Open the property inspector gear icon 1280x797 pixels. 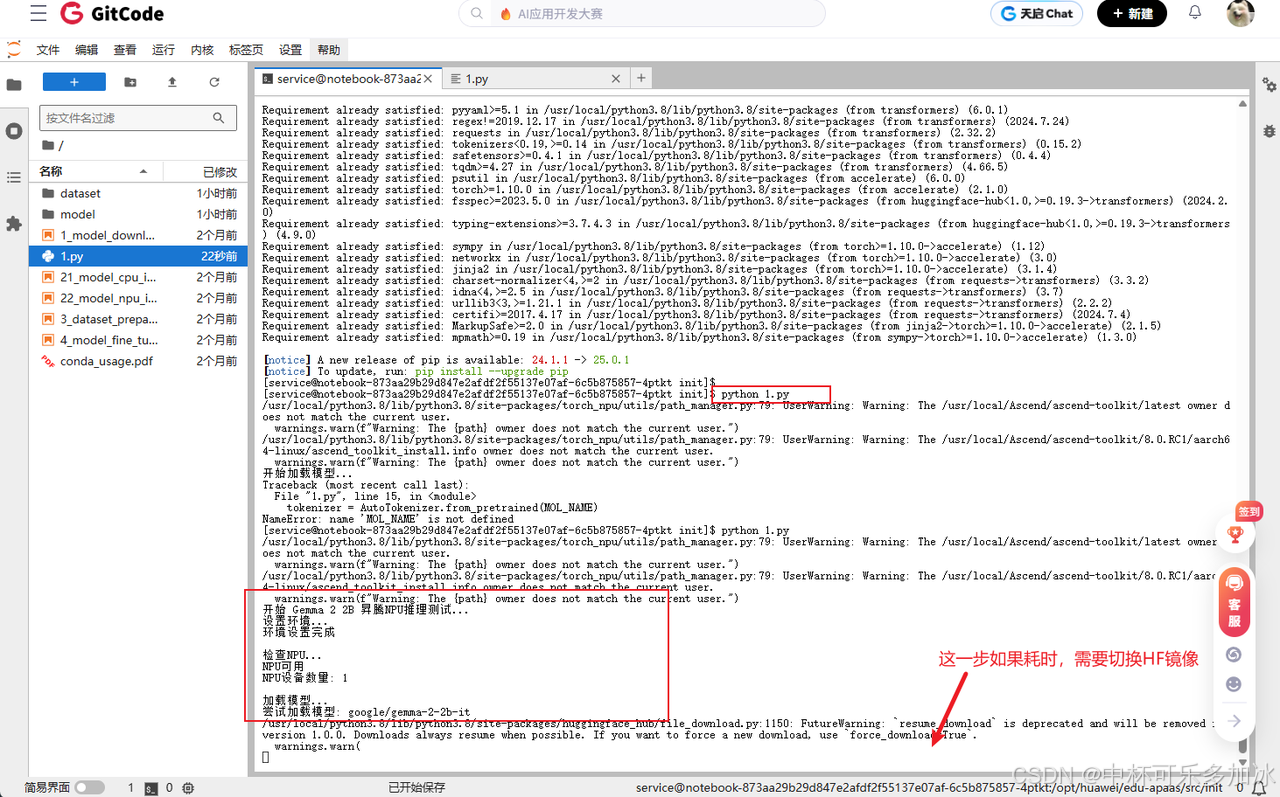click(x=1269, y=85)
